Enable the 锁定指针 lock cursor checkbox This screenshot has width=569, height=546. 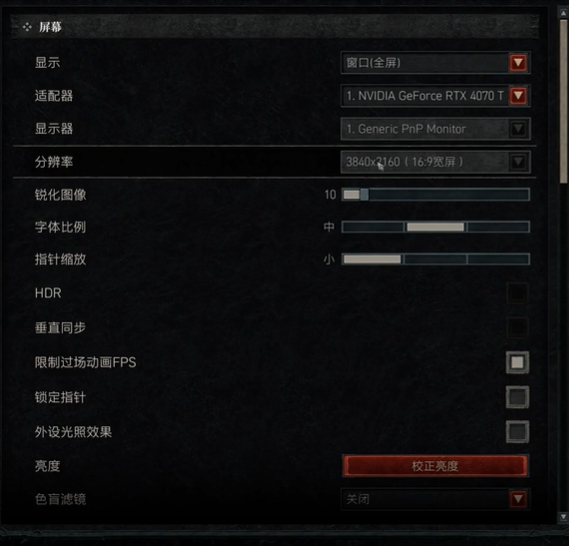[x=517, y=397]
